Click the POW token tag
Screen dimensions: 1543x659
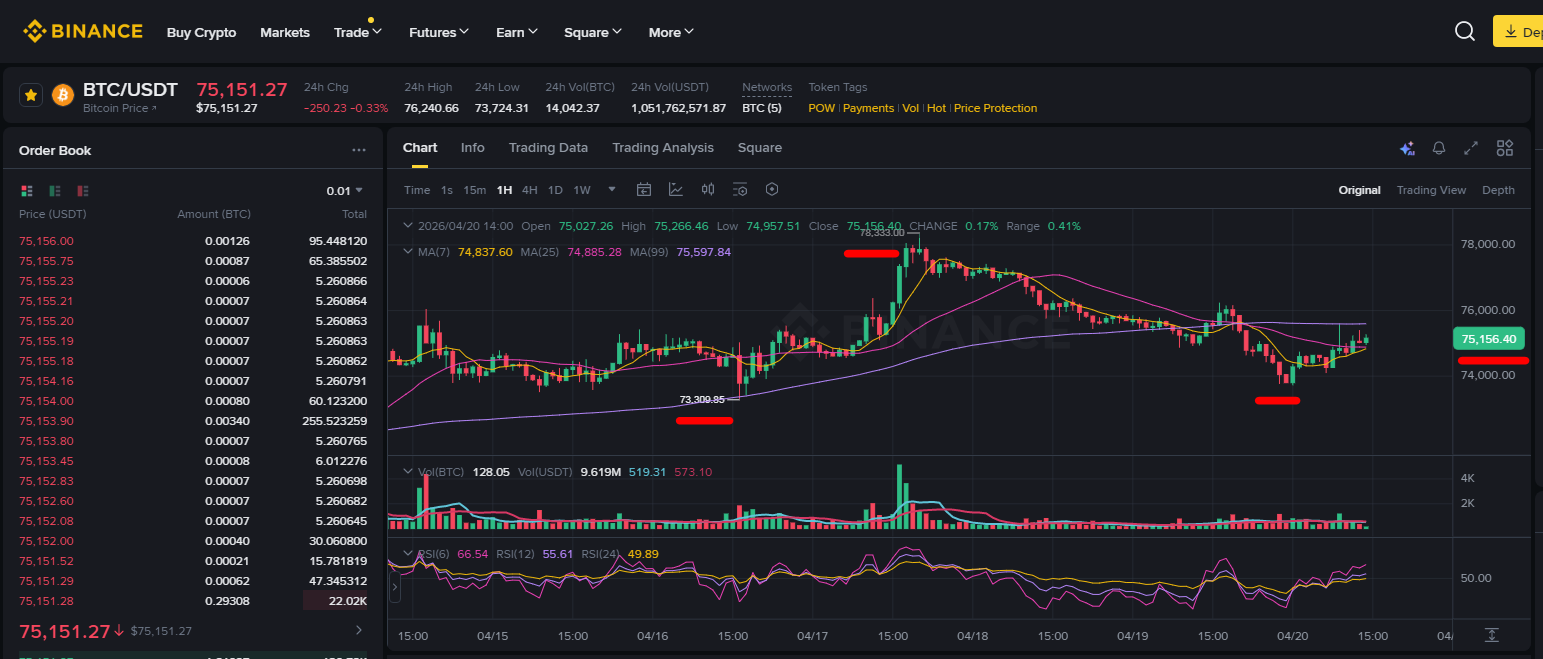point(821,108)
